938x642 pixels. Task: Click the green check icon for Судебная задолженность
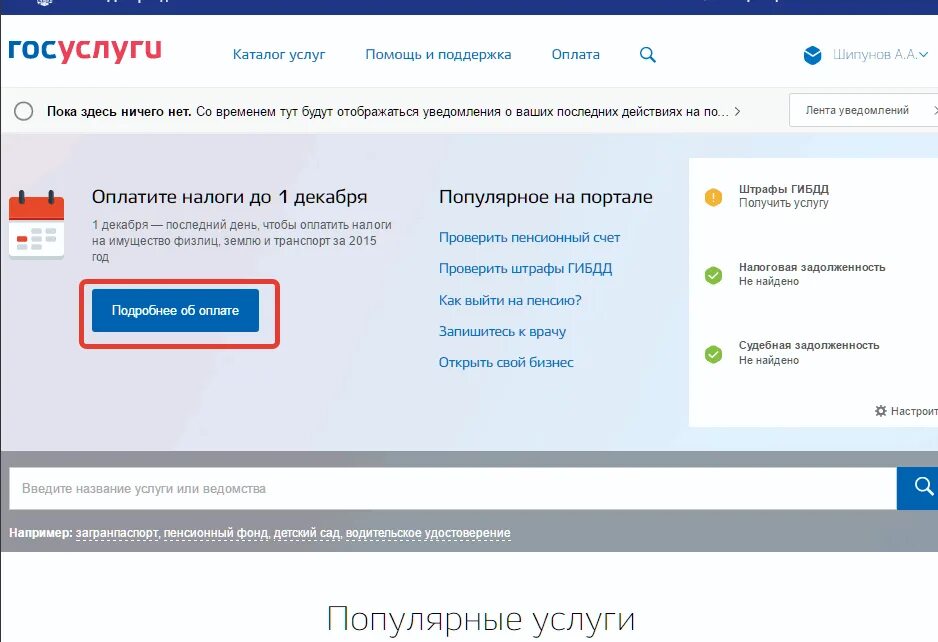click(713, 354)
